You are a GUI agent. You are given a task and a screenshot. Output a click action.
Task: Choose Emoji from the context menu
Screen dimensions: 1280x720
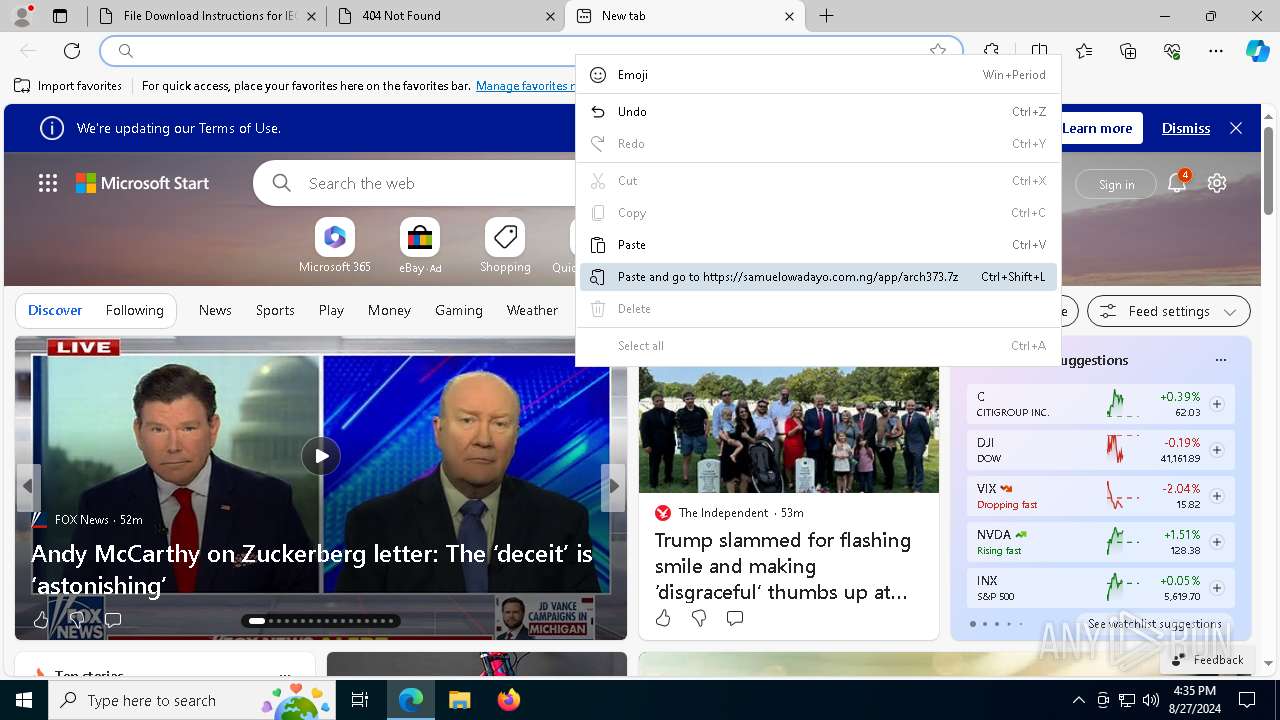point(818,75)
